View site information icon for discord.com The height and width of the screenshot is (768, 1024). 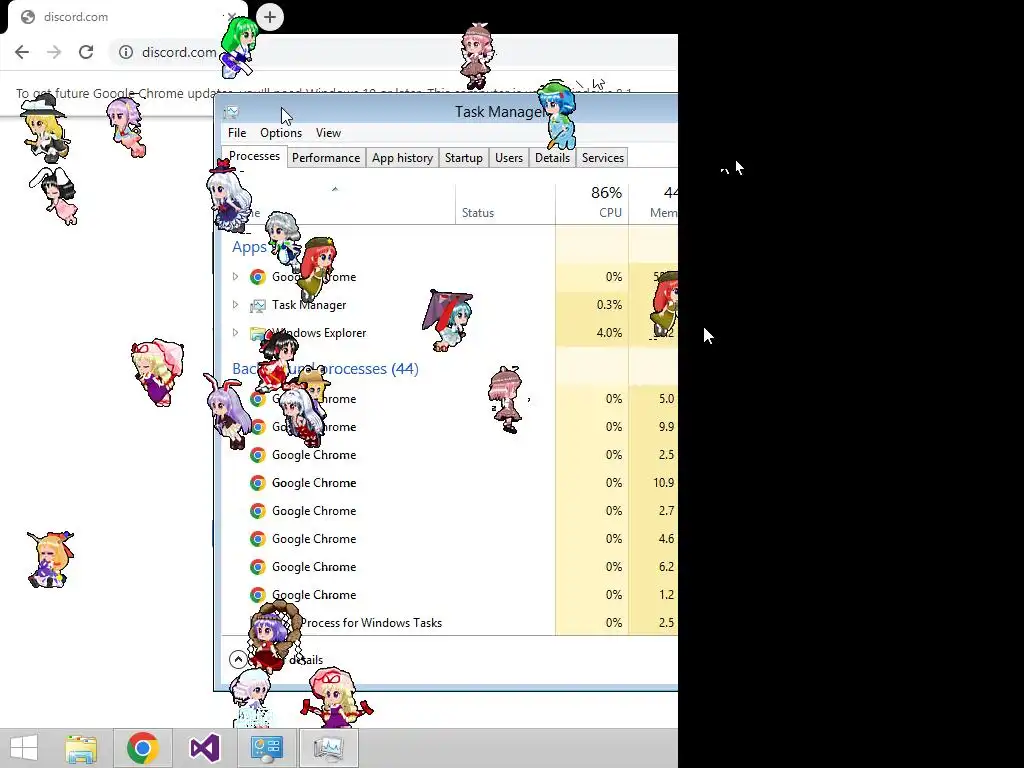click(x=126, y=52)
